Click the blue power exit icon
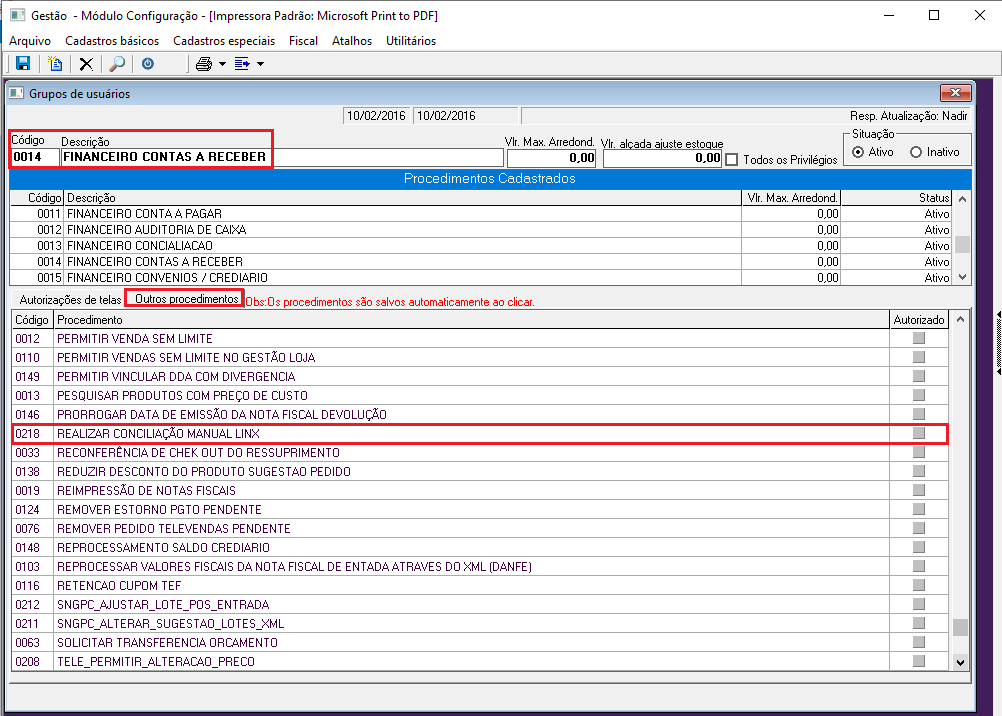This screenshot has height=716, width=1002. point(148,64)
